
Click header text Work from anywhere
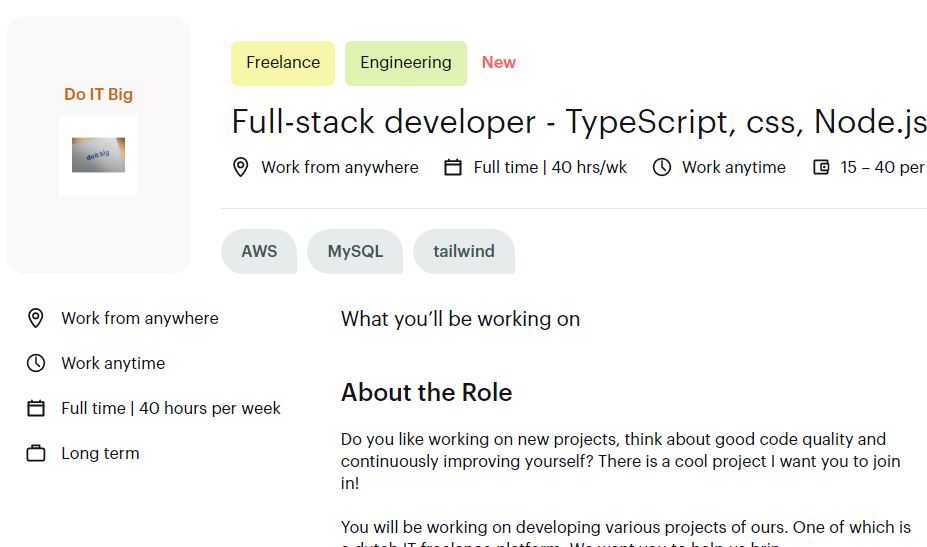click(340, 167)
